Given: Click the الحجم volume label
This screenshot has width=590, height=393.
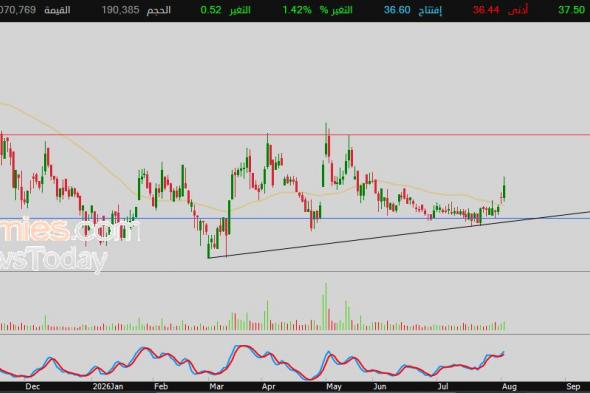Looking at the screenshot, I should click(x=158, y=10).
